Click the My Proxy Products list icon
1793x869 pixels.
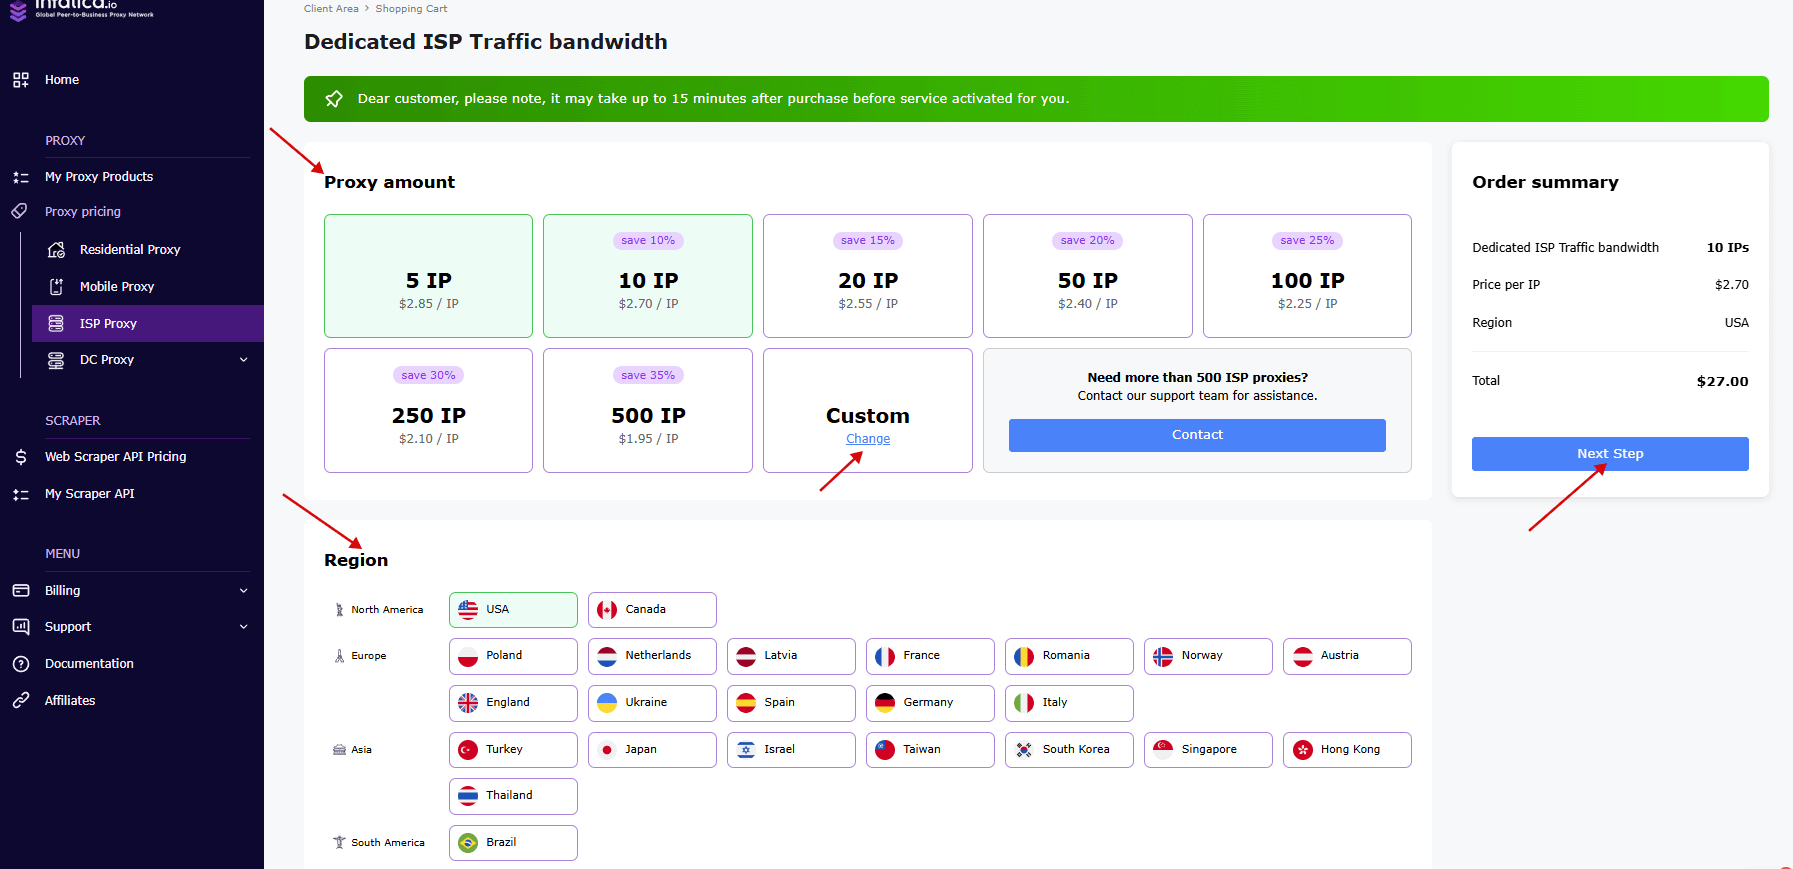coord(20,177)
